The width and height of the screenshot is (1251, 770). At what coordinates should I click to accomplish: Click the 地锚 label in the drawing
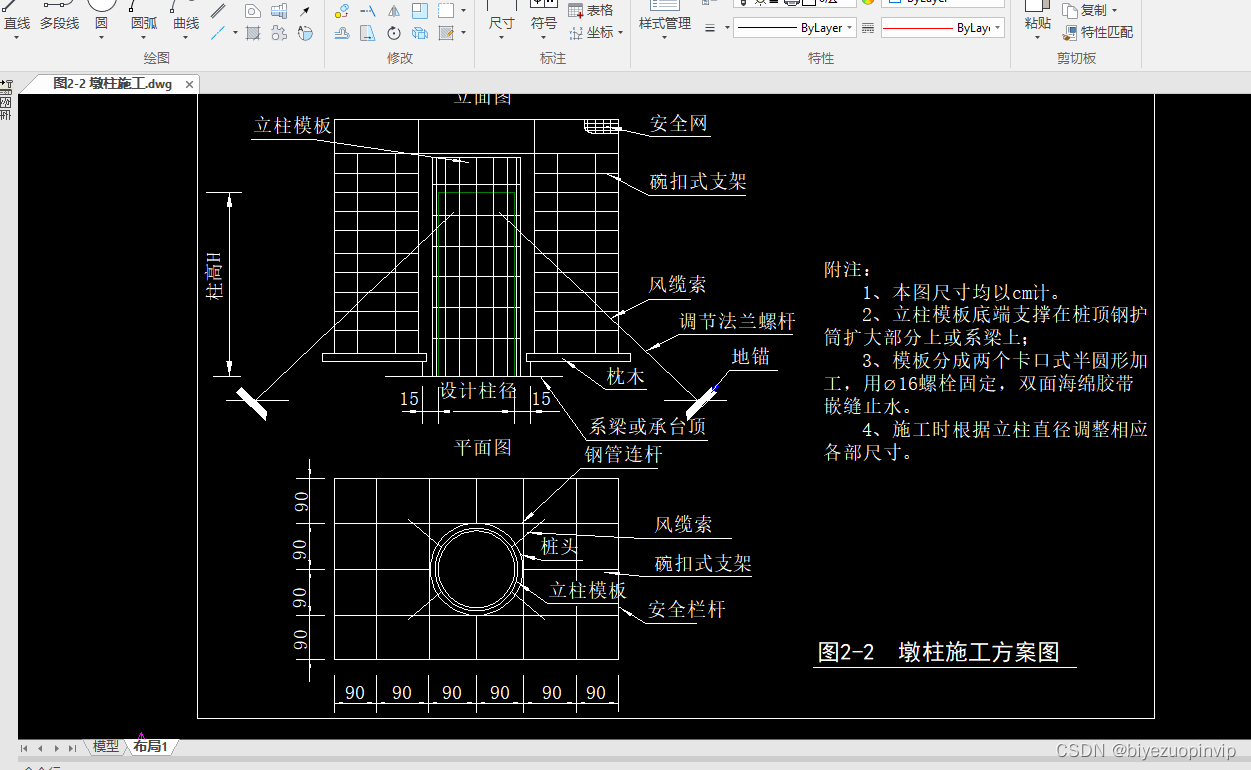pos(751,357)
